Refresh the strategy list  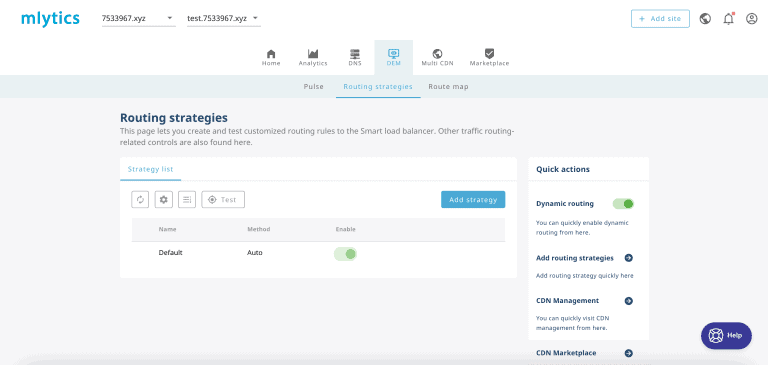pos(140,199)
